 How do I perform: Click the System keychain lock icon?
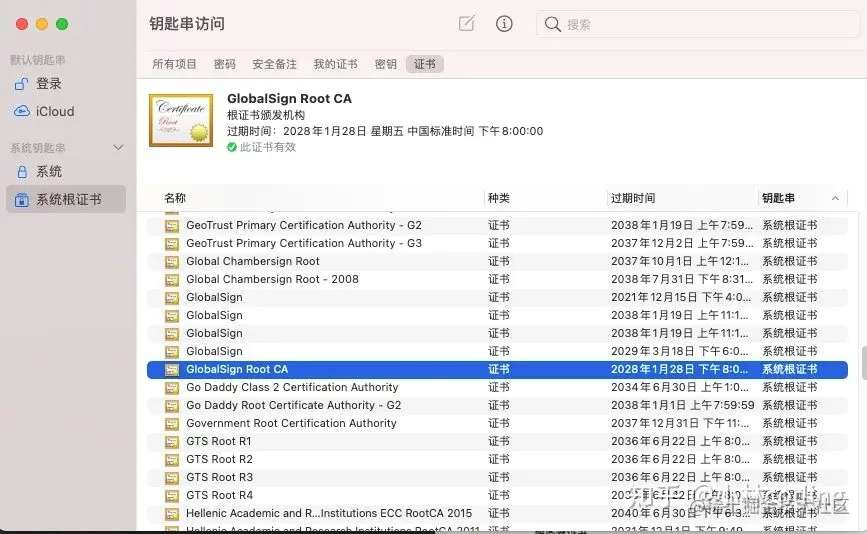point(22,172)
